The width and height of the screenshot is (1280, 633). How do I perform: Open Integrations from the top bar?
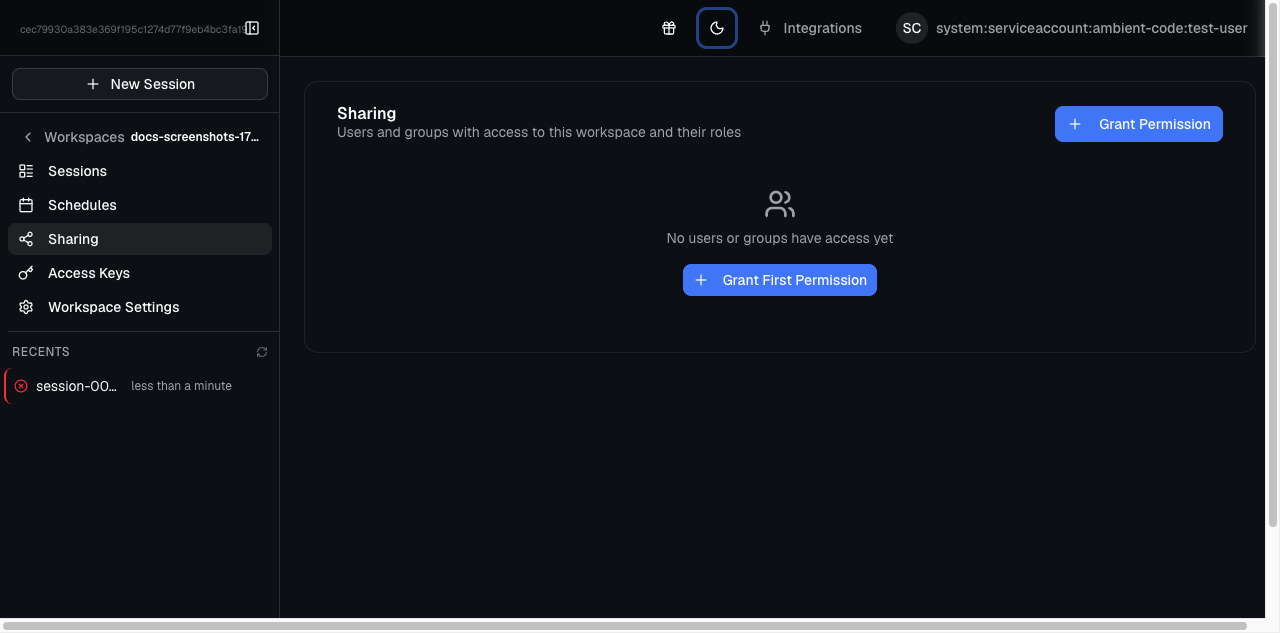[x=810, y=28]
